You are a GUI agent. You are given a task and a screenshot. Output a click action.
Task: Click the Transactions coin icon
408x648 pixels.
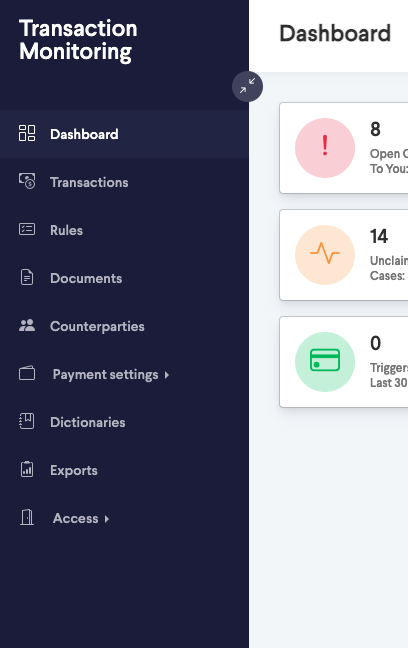tap(27, 181)
